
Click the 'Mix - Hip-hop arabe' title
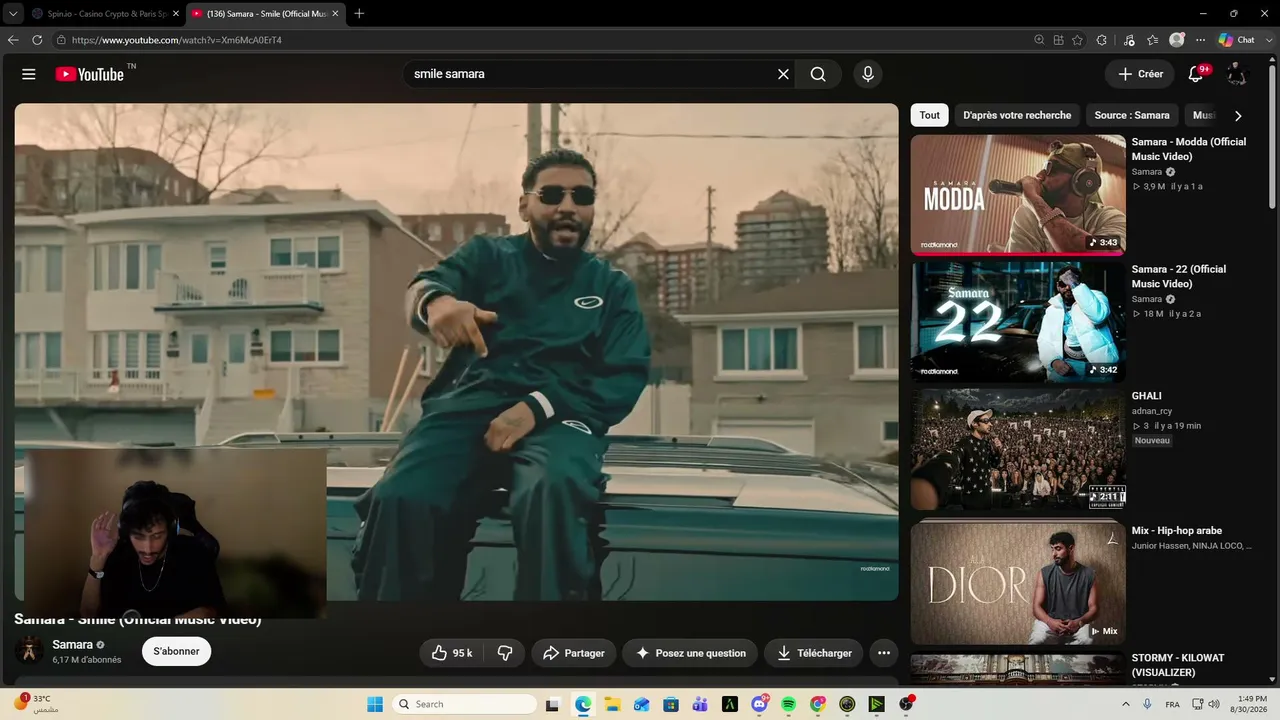coord(1177,531)
